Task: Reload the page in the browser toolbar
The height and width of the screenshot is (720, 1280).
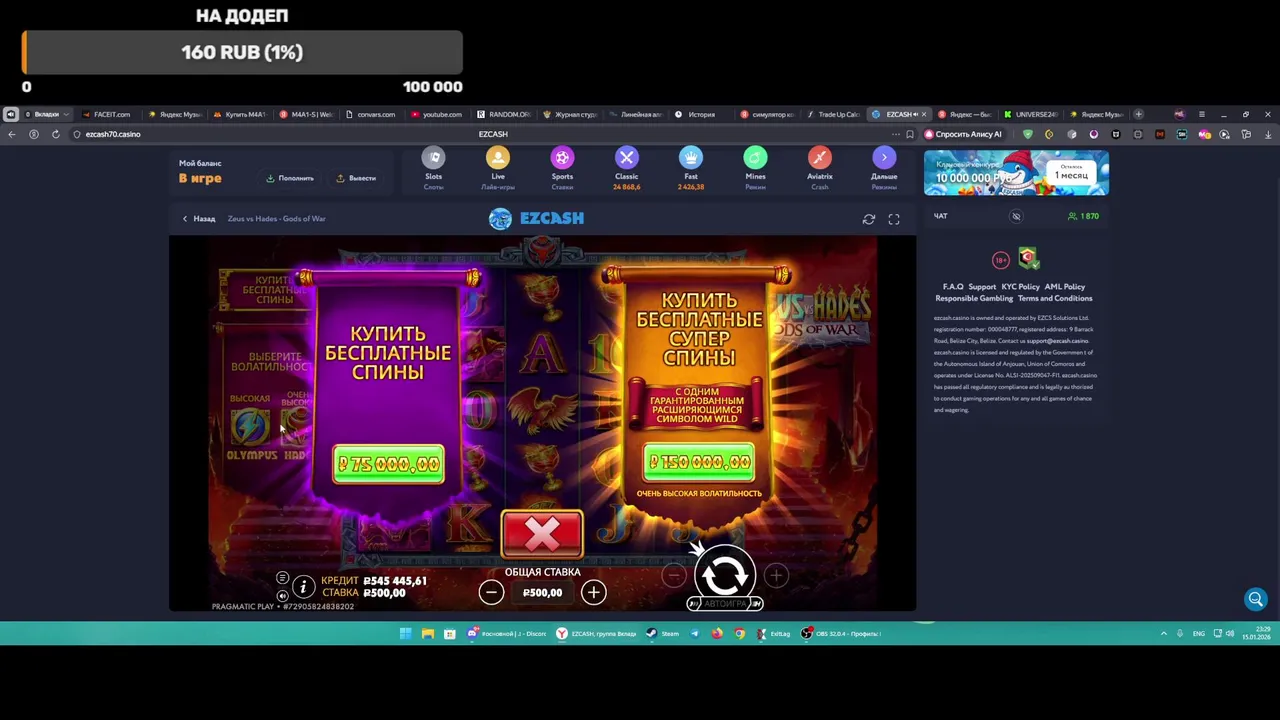Action: pos(55,134)
